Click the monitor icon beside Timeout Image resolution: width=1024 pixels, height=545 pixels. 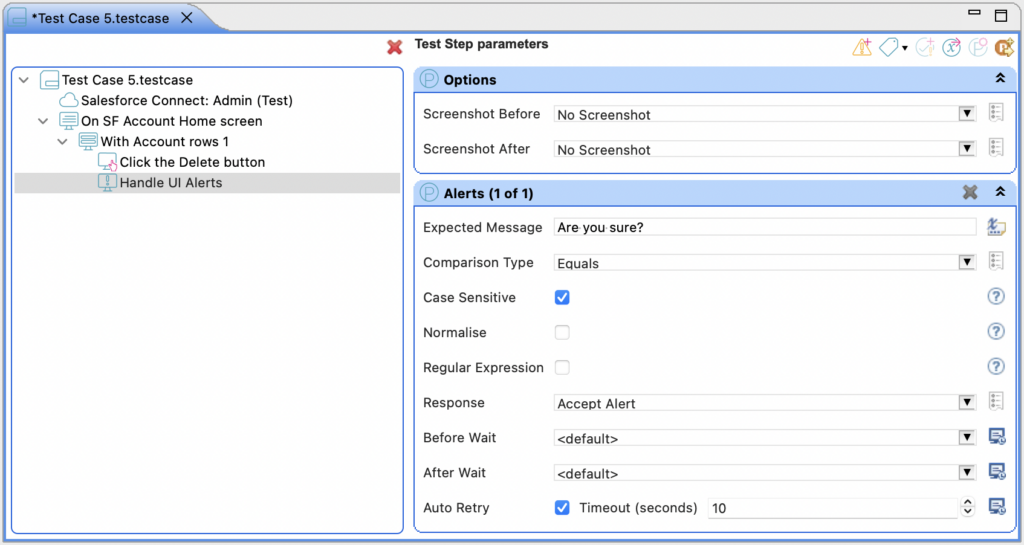tap(997, 506)
